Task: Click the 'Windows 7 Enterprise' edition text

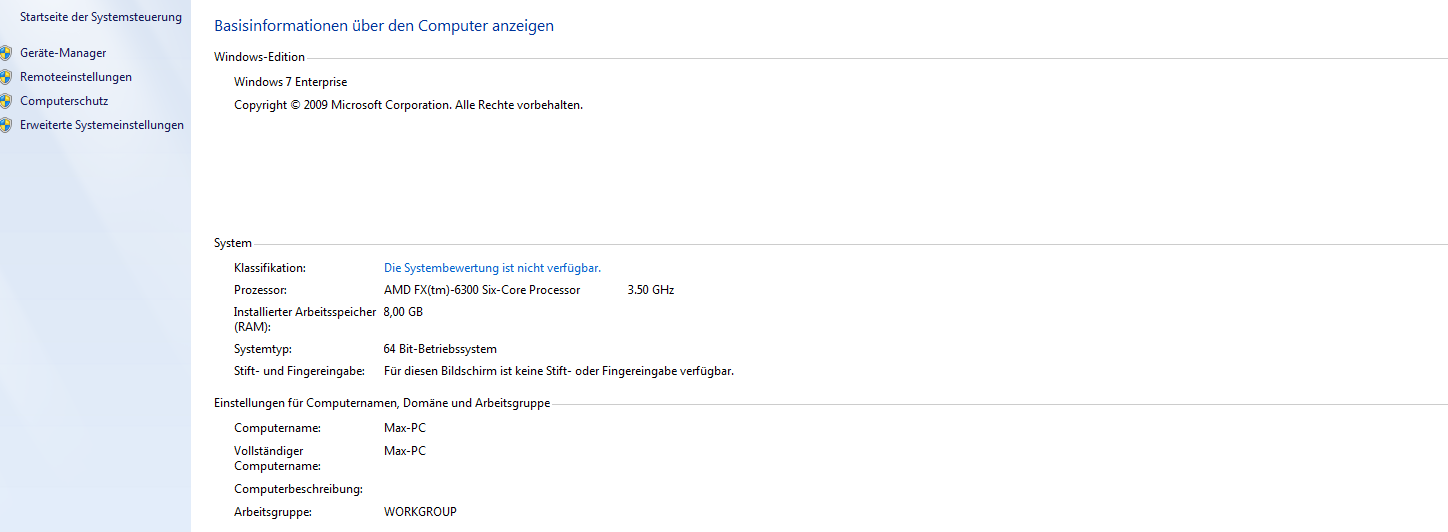Action: (291, 82)
